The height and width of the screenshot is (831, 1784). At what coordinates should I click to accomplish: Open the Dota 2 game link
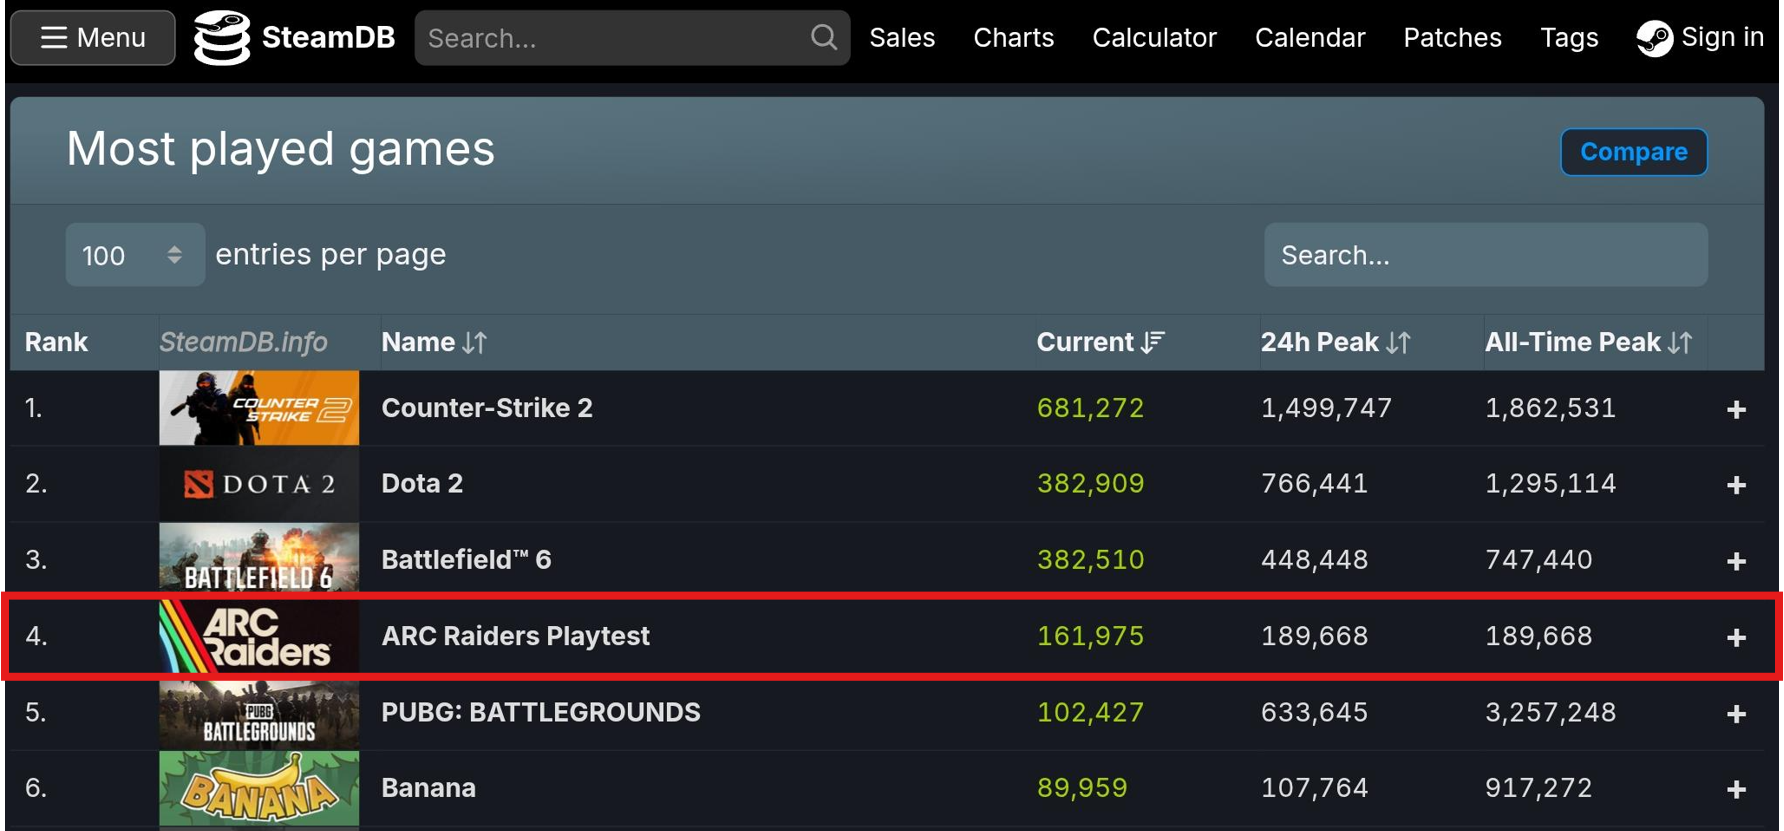[422, 484]
